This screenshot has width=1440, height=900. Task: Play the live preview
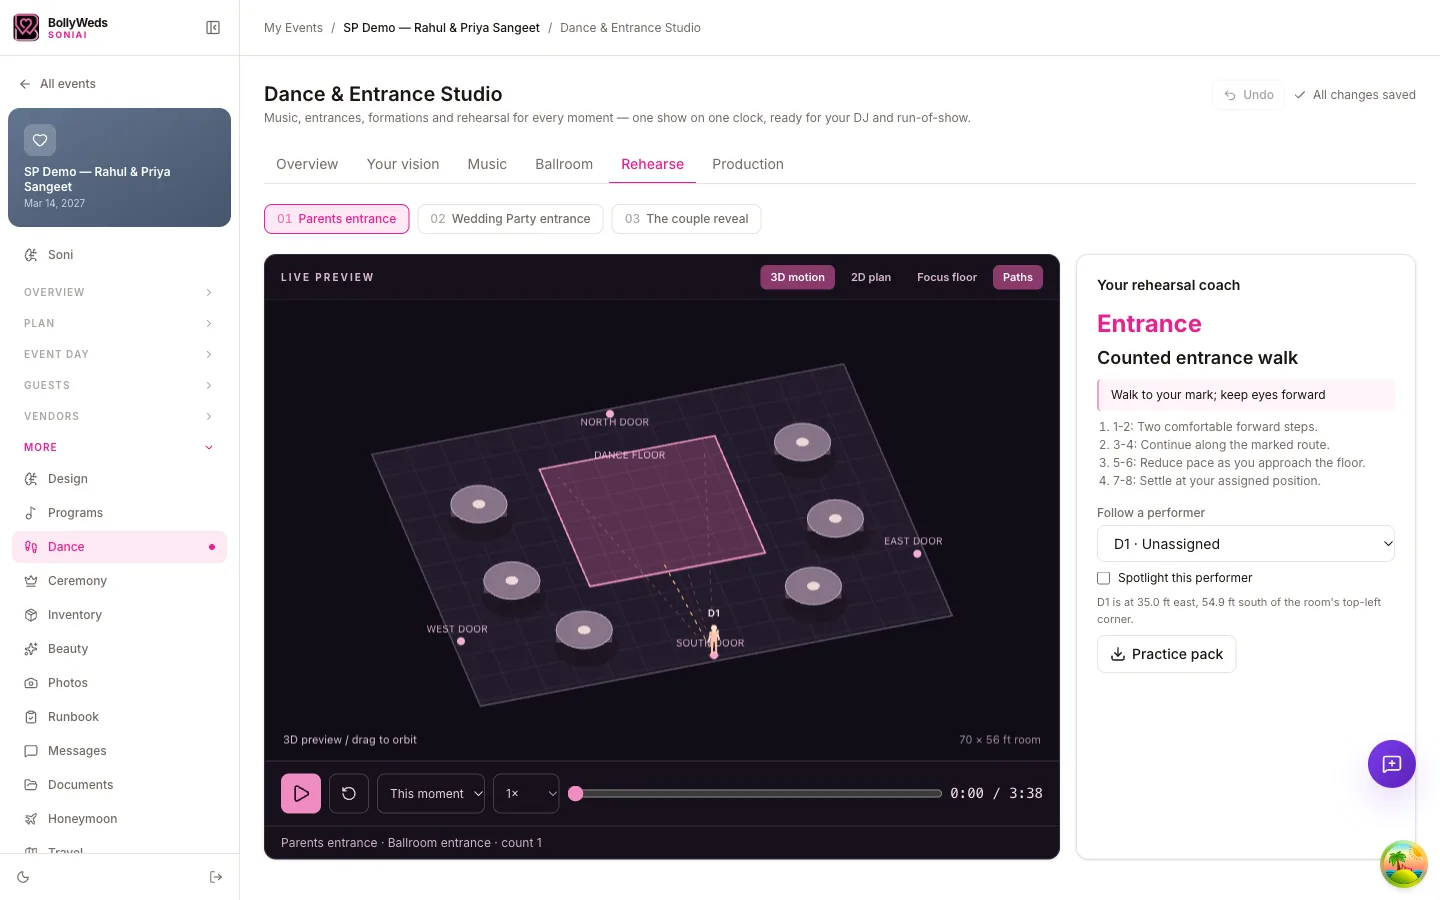coord(301,794)
